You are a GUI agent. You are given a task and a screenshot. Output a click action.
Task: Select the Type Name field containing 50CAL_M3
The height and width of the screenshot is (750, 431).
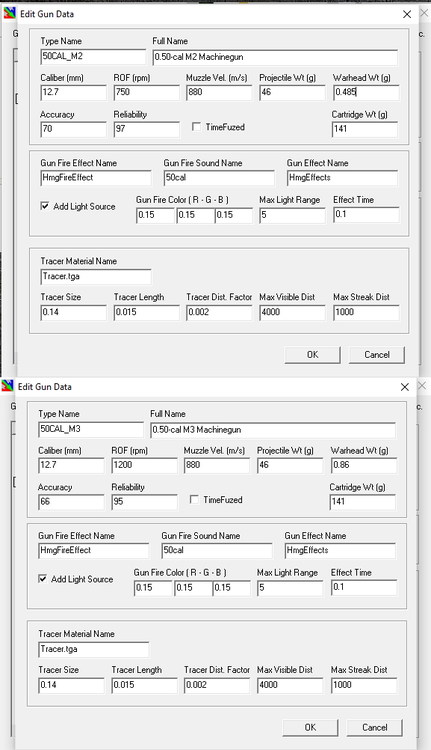[x=91, y=429]
